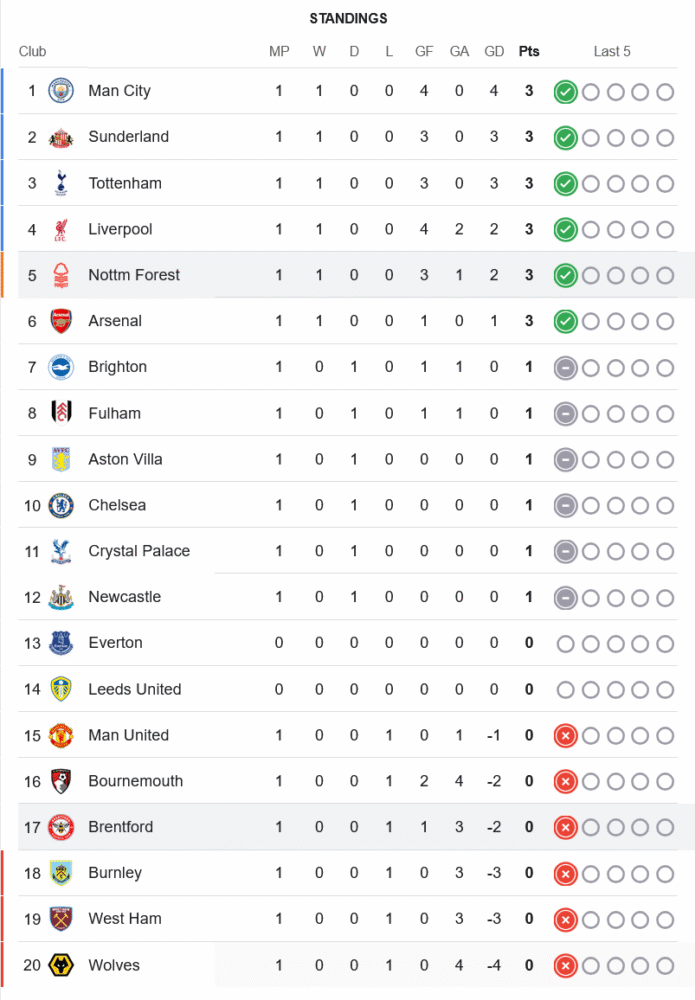
Task: Click Everton's first empty Last 5 circle
Action: pyautogui.click(x=565, y=644)
